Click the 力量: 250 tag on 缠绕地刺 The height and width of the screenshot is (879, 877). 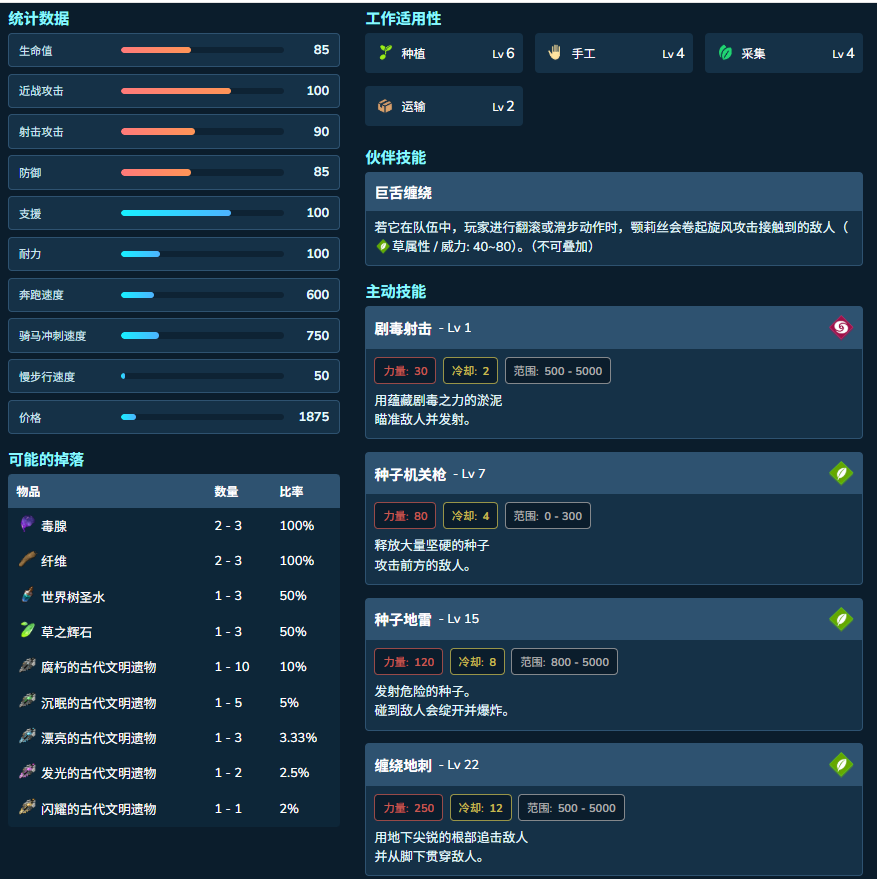pos(408,808)
